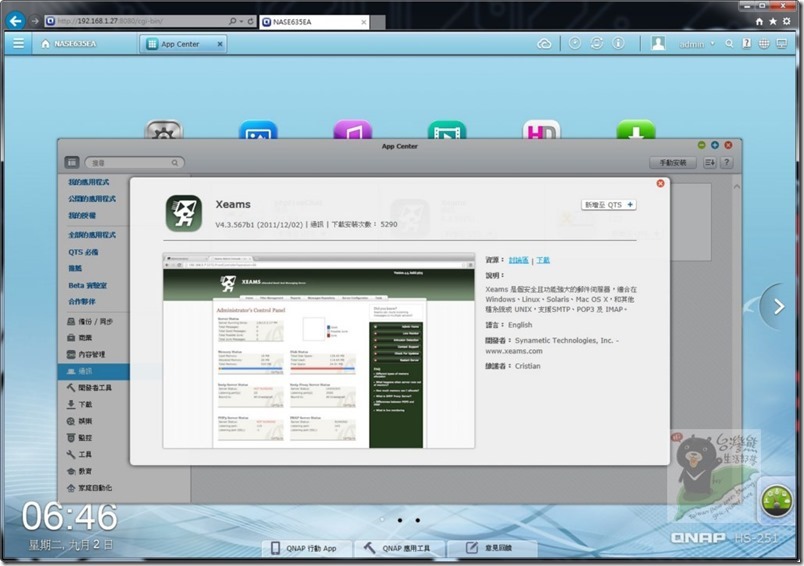Open the Download Station desktop icon

pyautogui.click(x=636, y=130)
